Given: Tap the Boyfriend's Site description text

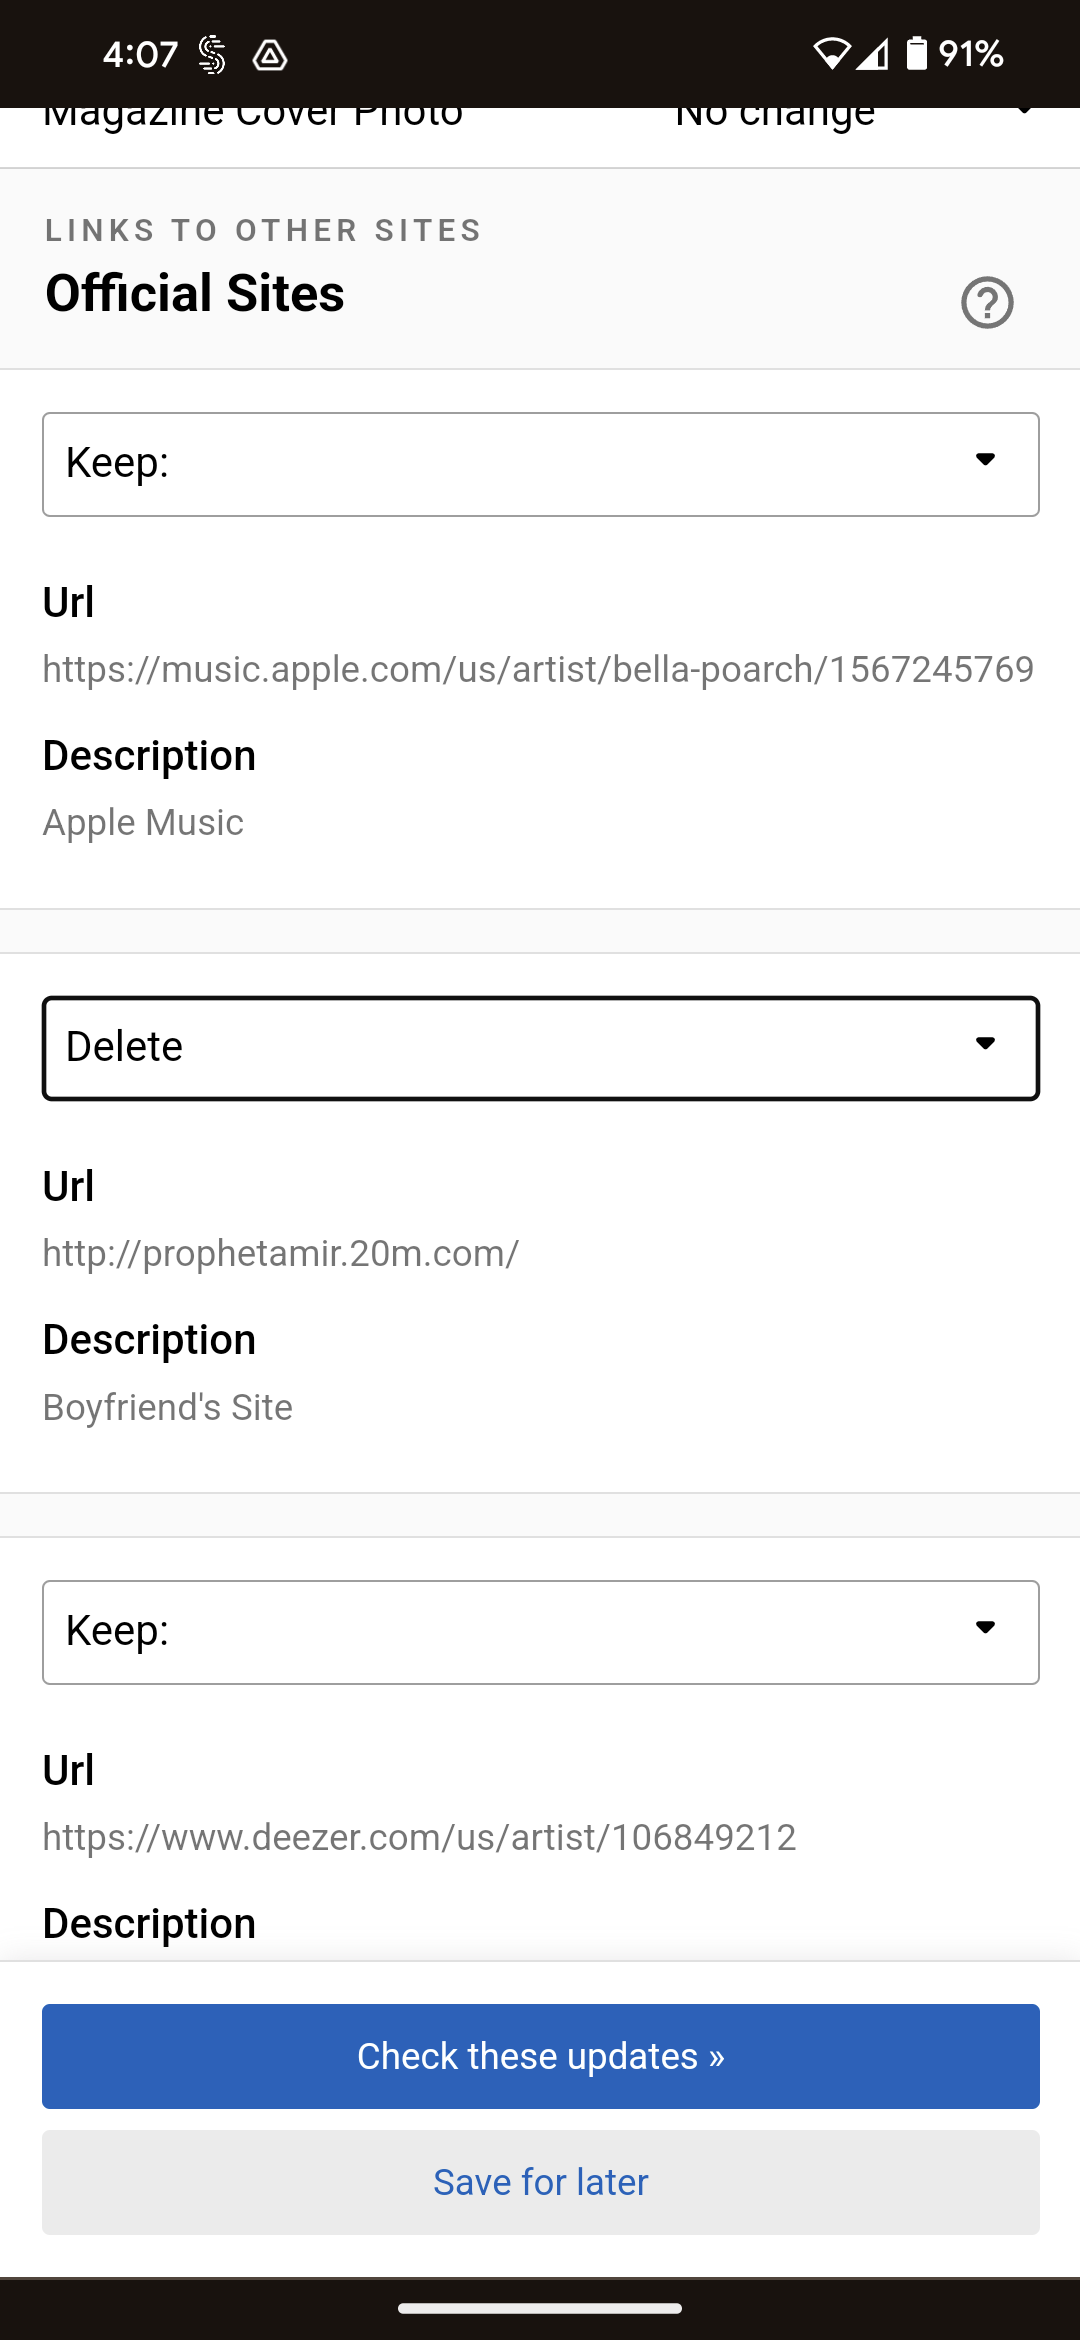Looking at the screenshot, I should 168,1407.
